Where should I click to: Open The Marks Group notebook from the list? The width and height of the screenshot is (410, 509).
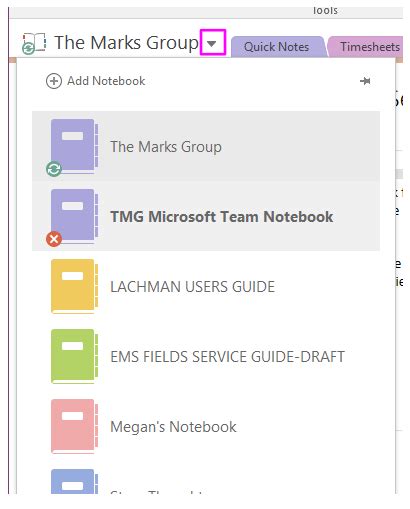click(x=206, y=146)
